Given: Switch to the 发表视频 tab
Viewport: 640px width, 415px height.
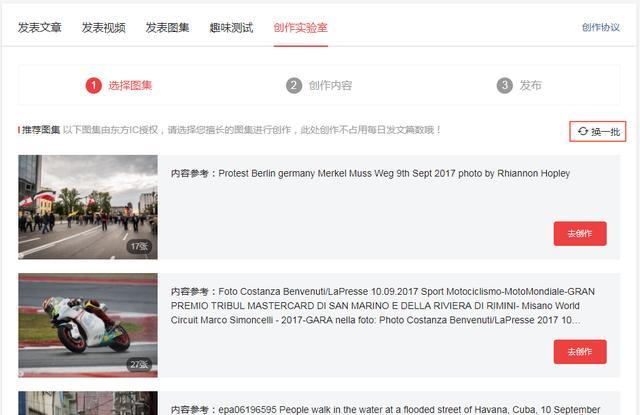Looking at the screenshot, I should pyautogui.click(x=103, y=28).
